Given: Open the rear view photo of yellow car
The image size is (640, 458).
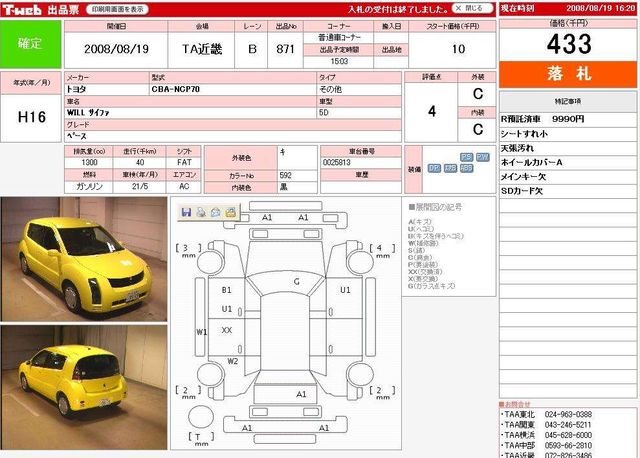Looking at the screenshot, I should 84,387.
